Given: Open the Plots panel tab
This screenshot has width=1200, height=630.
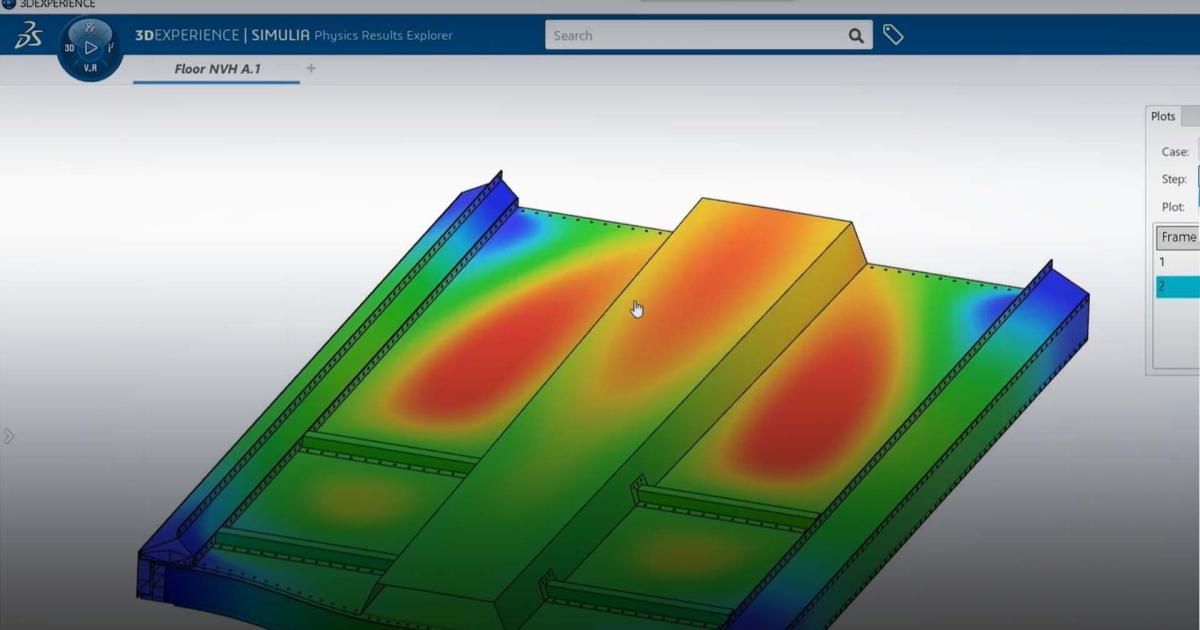Looking at the screenshot, I should point(1162,116).
